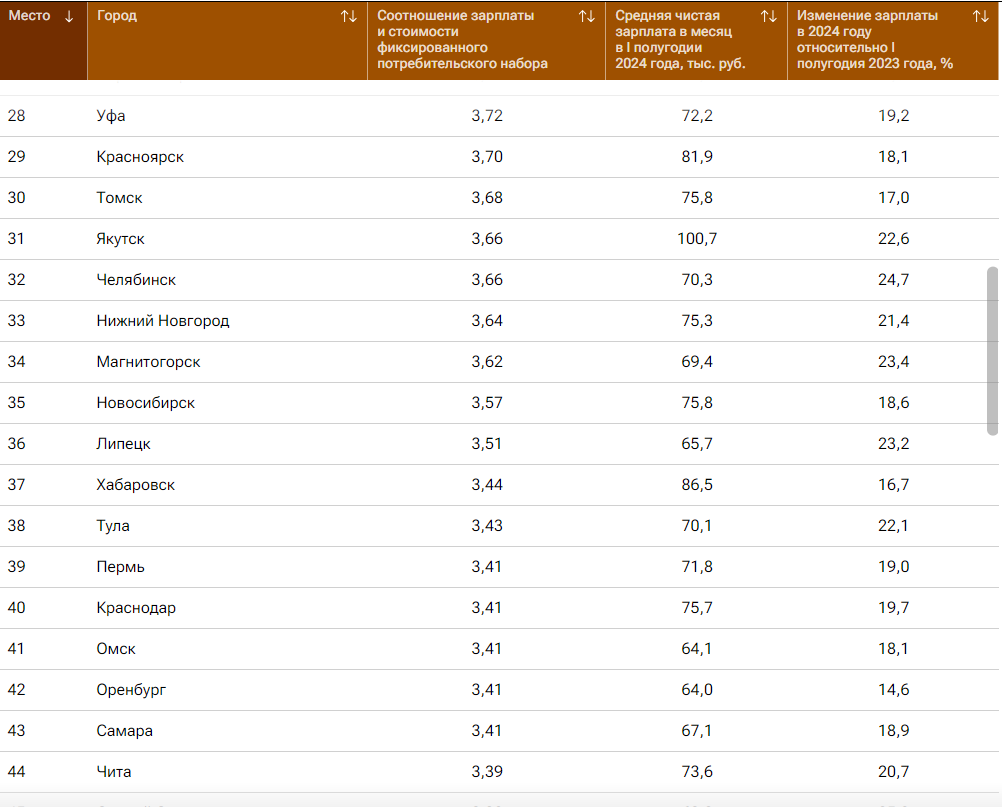Click salary value 65,7 in Липецк row
The height and width of the screenshot is (807, 1002).
click(697, 443)
